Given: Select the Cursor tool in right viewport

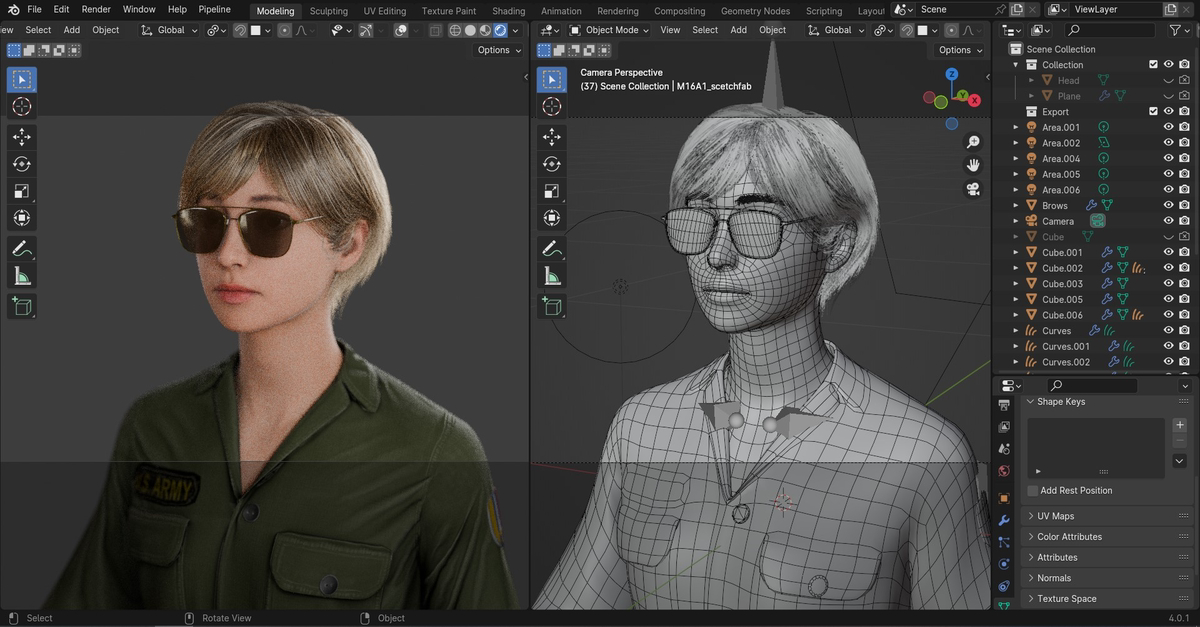Looking at the screenshot, I should click(552, 106).
